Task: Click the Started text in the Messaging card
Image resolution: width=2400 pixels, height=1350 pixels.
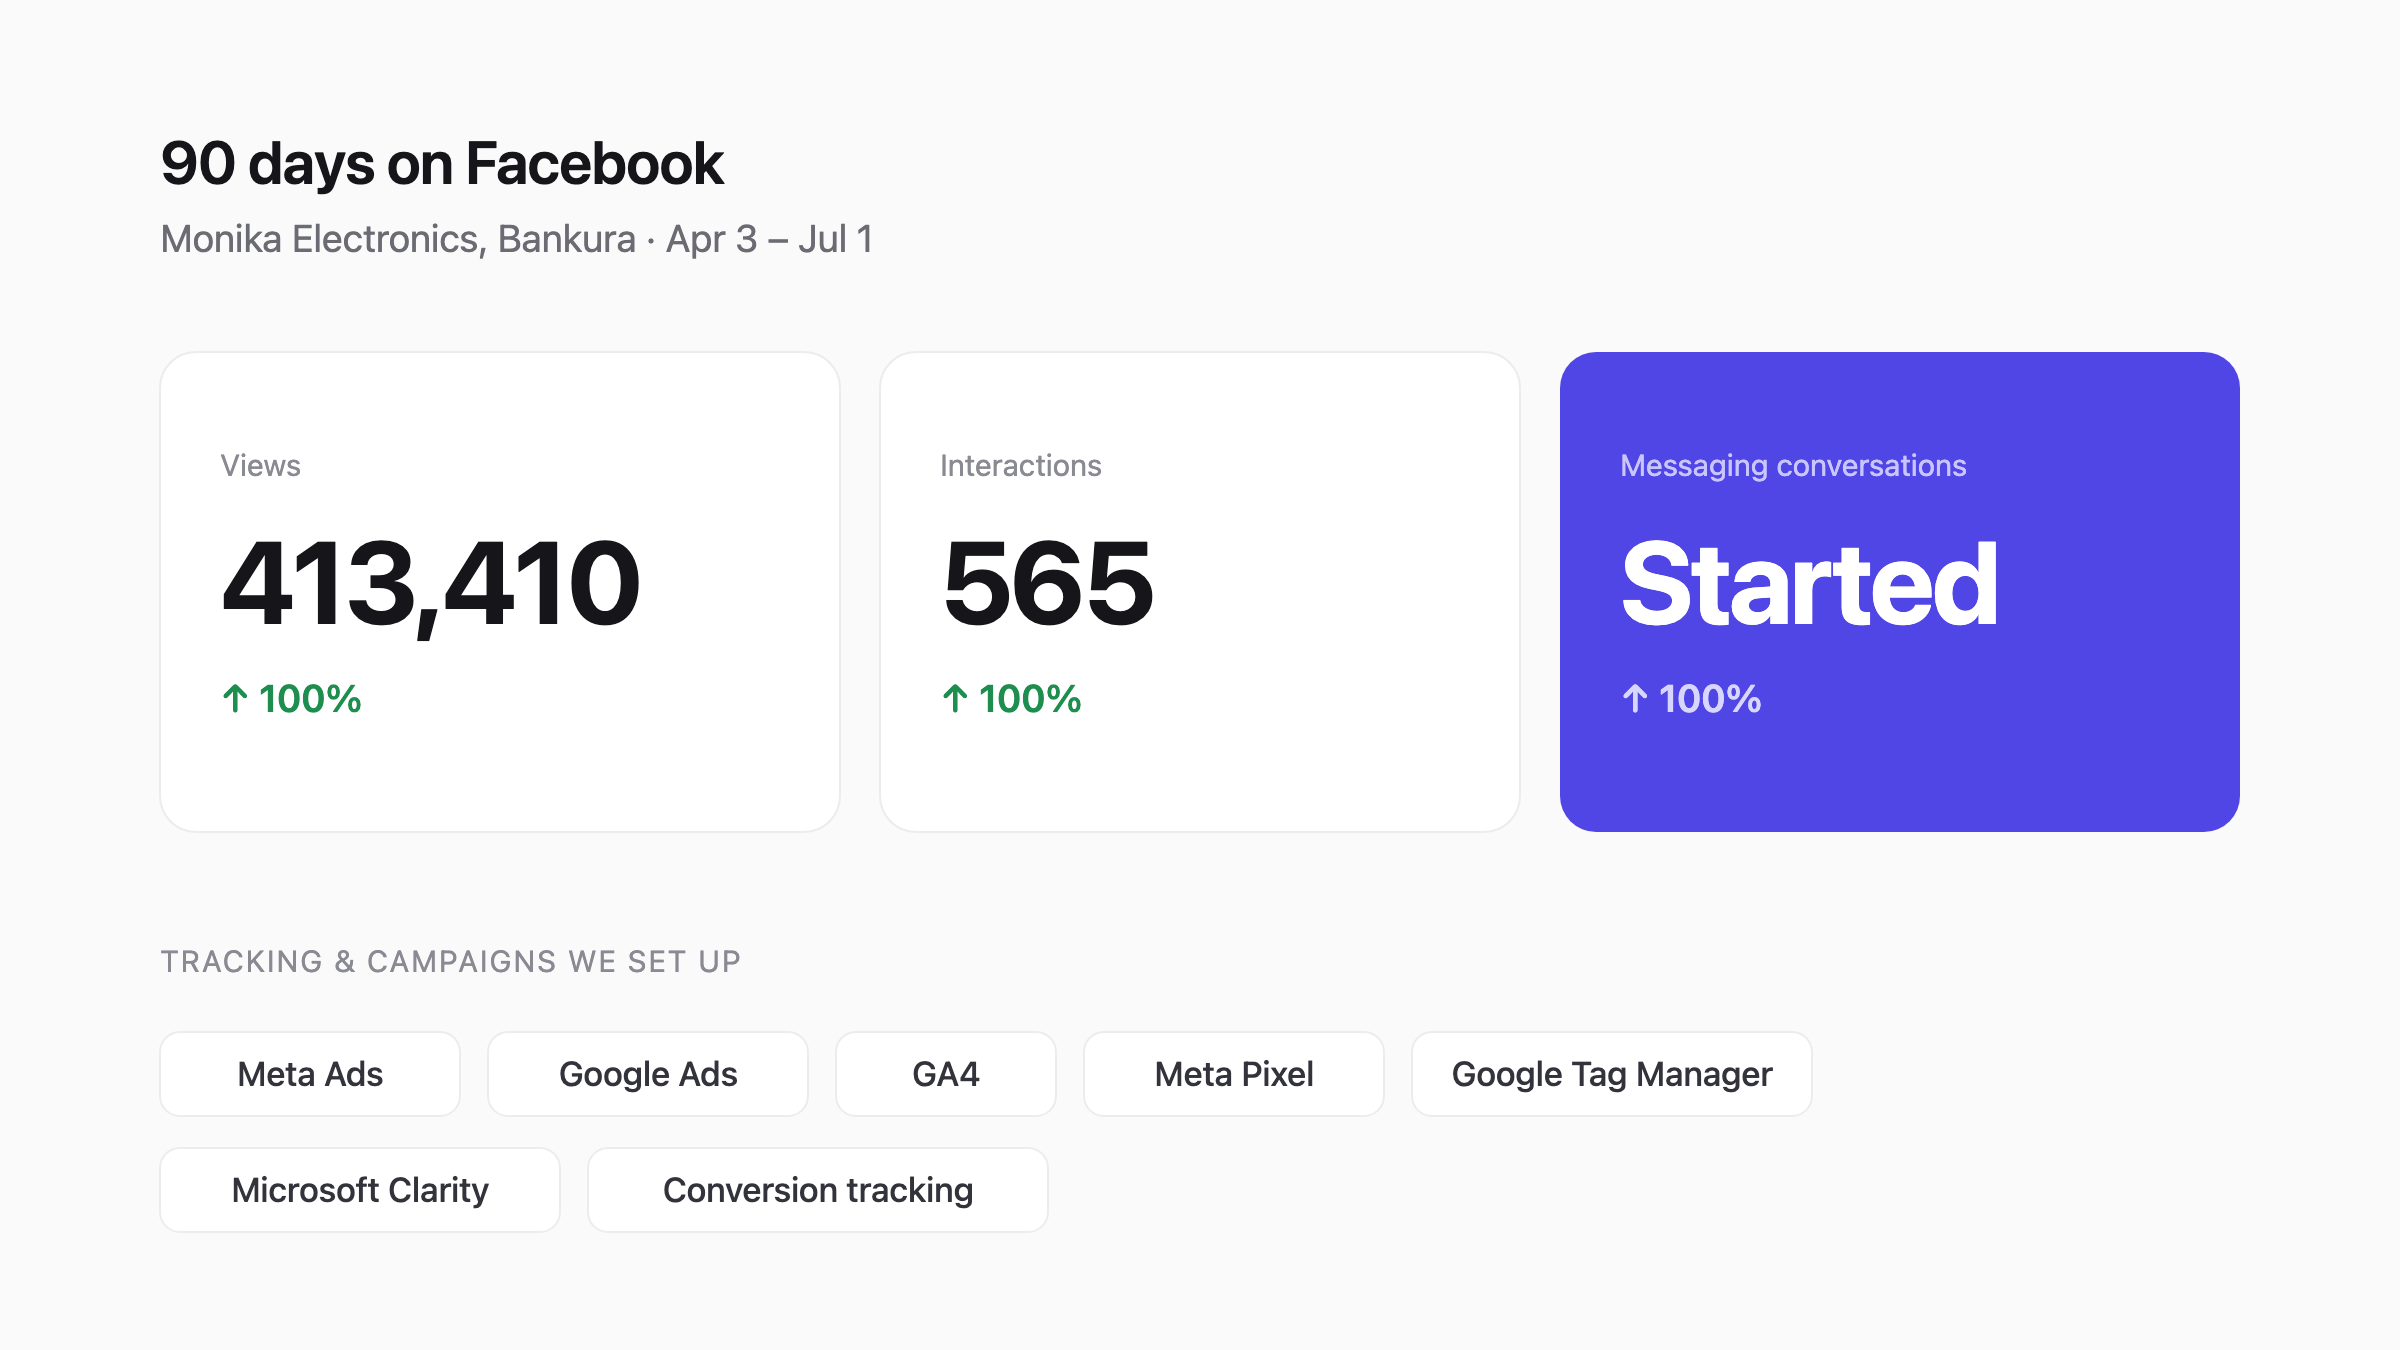Action: (1810, 584)
